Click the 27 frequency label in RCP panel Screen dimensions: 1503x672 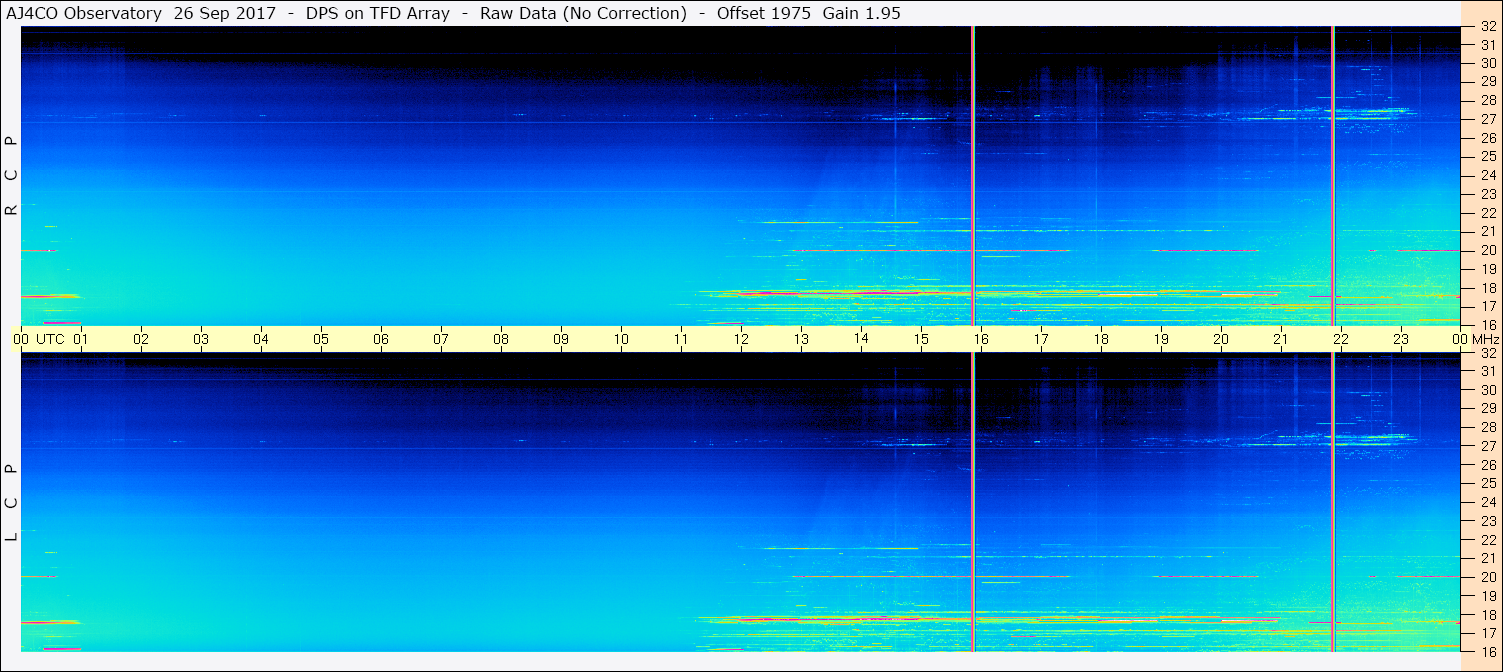(x=1487, y=119)
